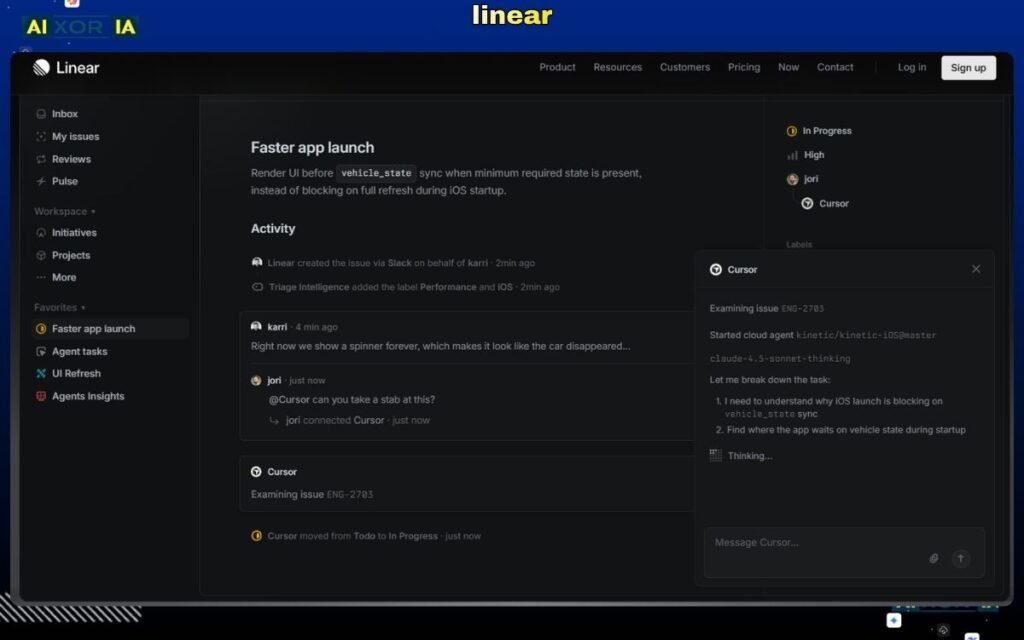Click the Sign up button
This screenshot has width=1024, height=640.
[x=968, y=67]
